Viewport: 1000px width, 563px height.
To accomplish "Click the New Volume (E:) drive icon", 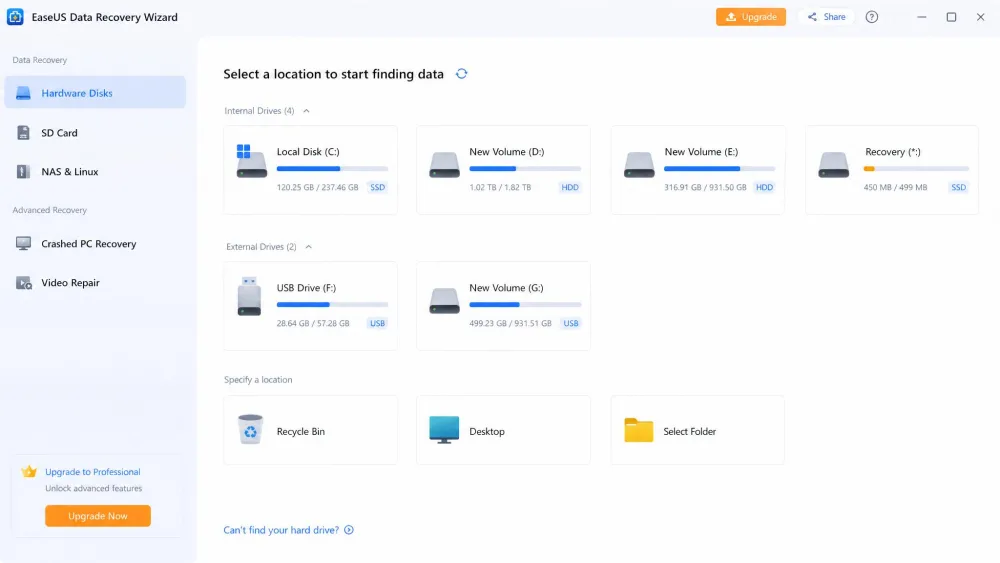I will coord(639,165).
